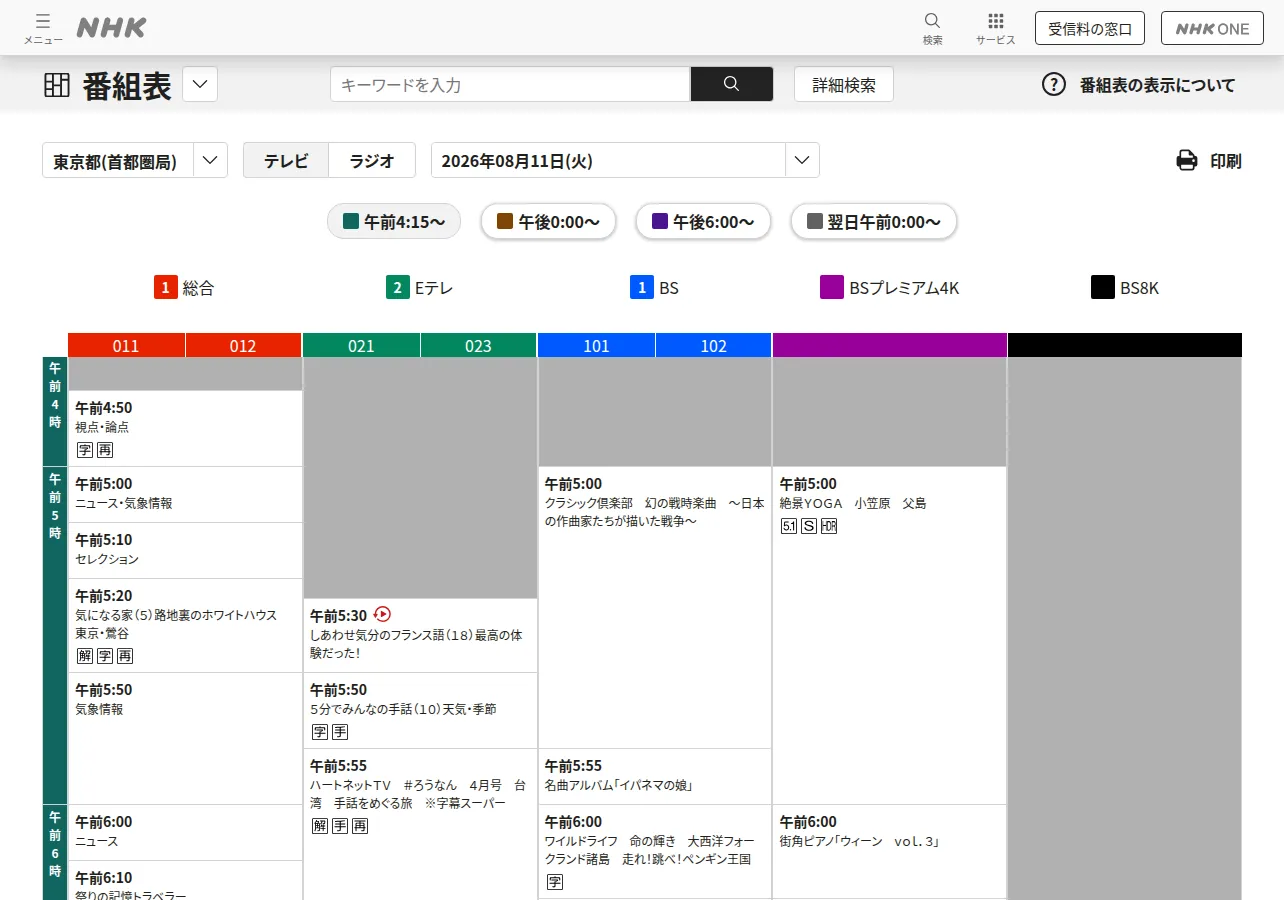The image size is (1284, 900).
Task: Click the 字 badge under ワイルドライフ
Action: [x=554, y=882]
